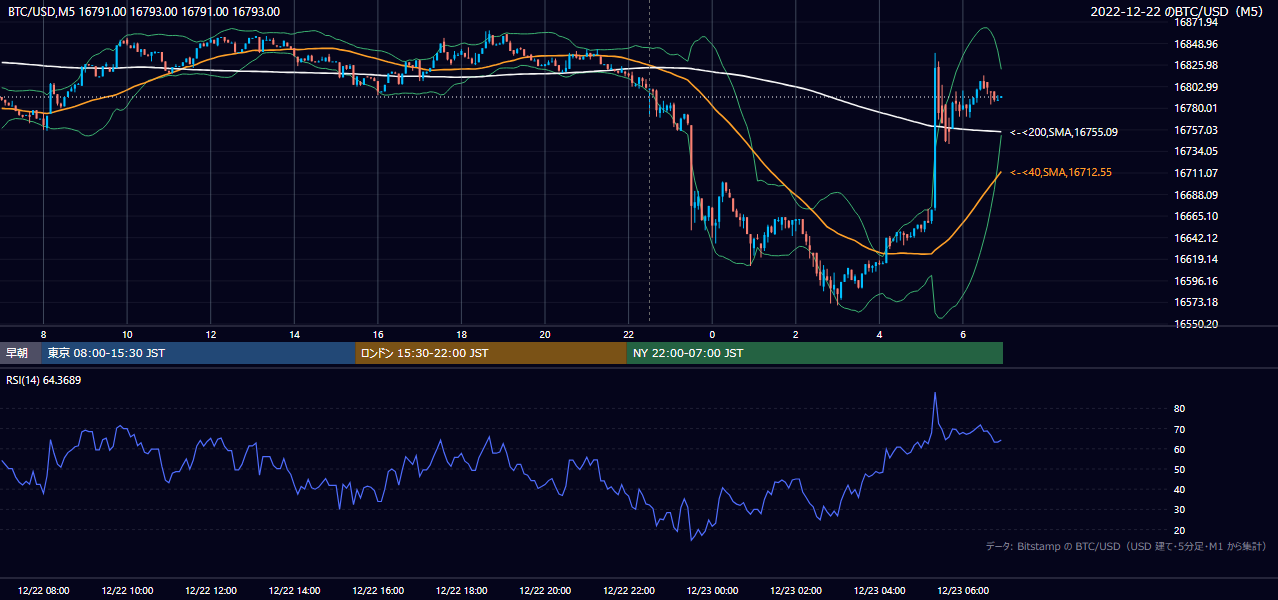The width and height of the screenshot is (1278, 600).
Task: Click the 早朝 session block
Action: (20, 353)
